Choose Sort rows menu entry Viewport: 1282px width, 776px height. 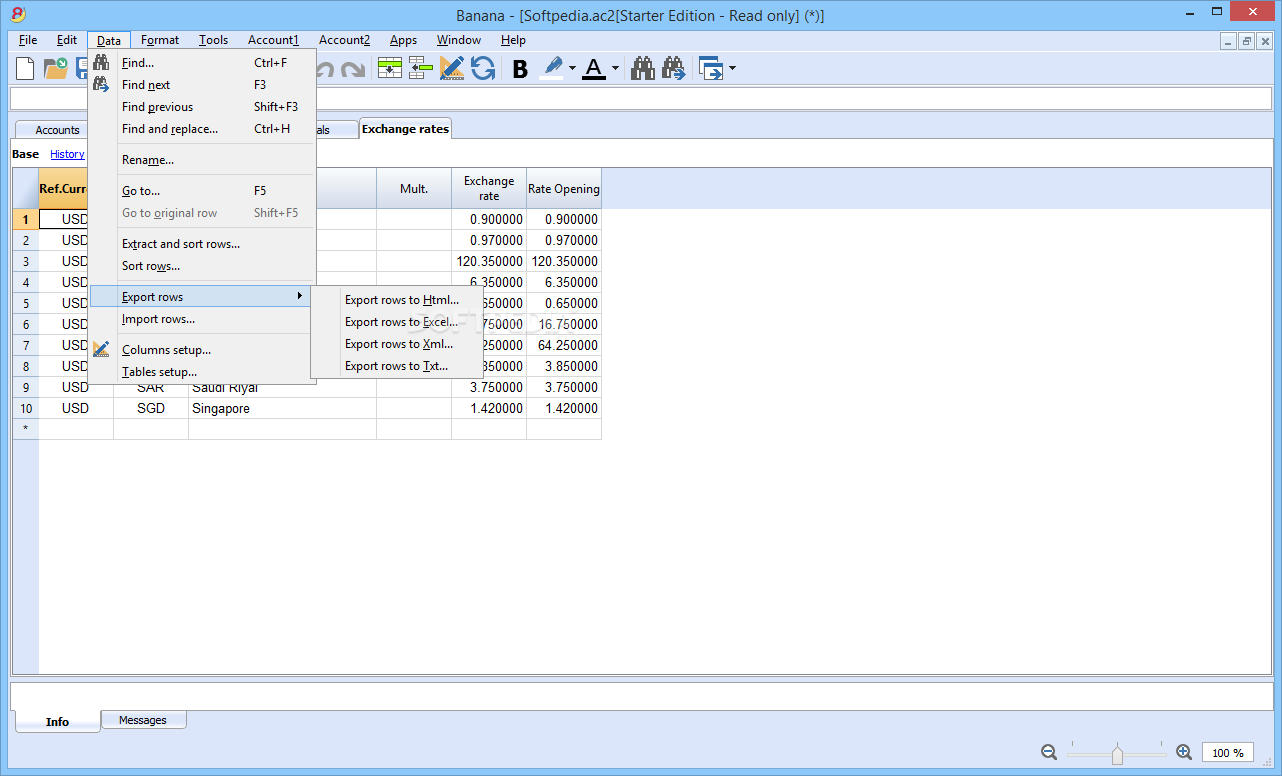[202, 266]
